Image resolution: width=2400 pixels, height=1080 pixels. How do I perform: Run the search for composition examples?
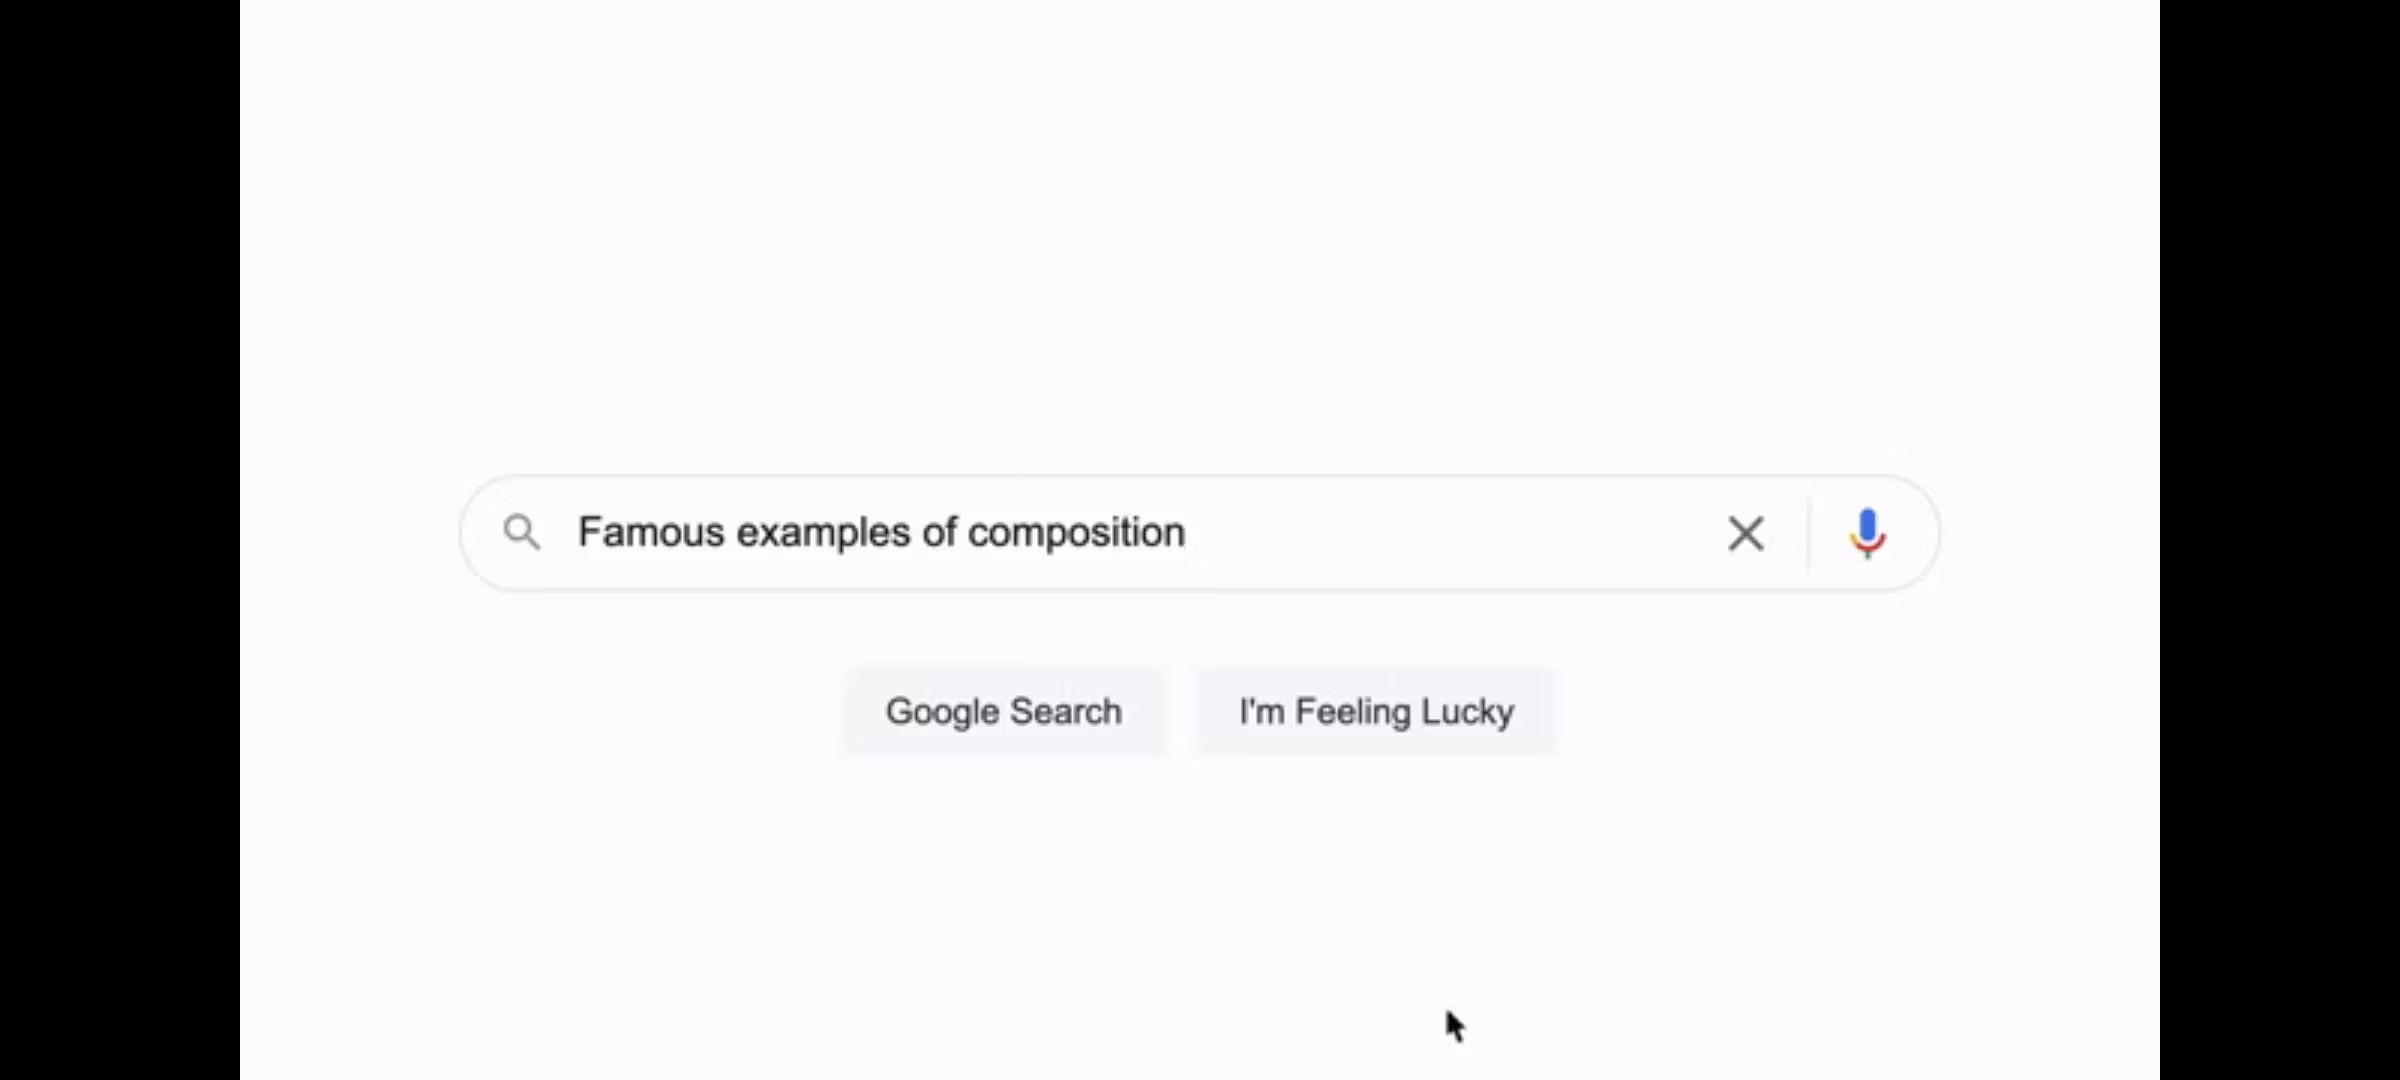[x=1004, y=711]
